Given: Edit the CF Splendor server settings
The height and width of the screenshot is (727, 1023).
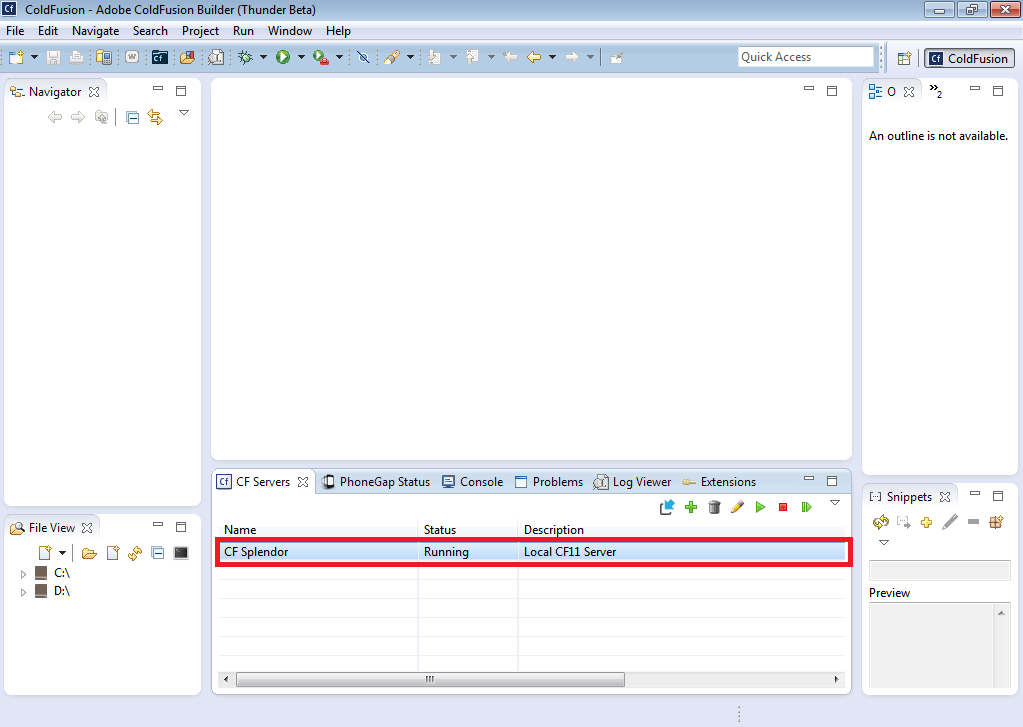Looking at the screenshot, I should coord(737,506).
